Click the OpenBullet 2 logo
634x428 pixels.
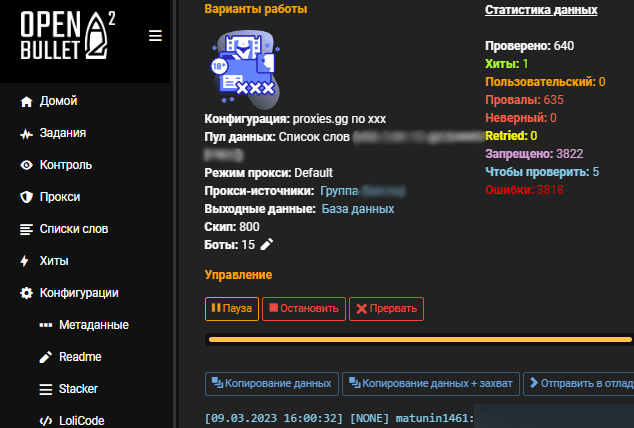pyautogui.click(x=68, y=35)
